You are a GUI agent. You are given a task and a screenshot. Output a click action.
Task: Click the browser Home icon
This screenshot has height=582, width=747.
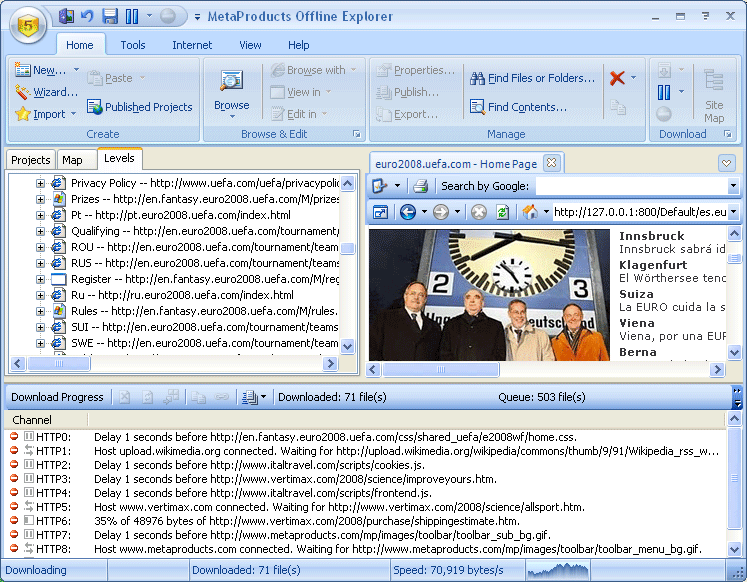pos(530,212)
